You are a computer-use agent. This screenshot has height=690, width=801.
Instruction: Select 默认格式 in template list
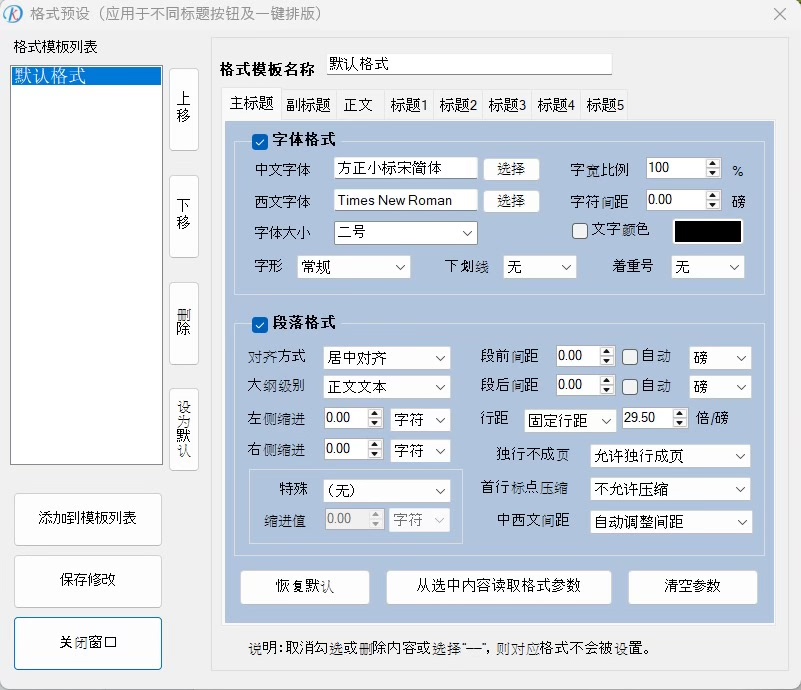coord(86,76)
